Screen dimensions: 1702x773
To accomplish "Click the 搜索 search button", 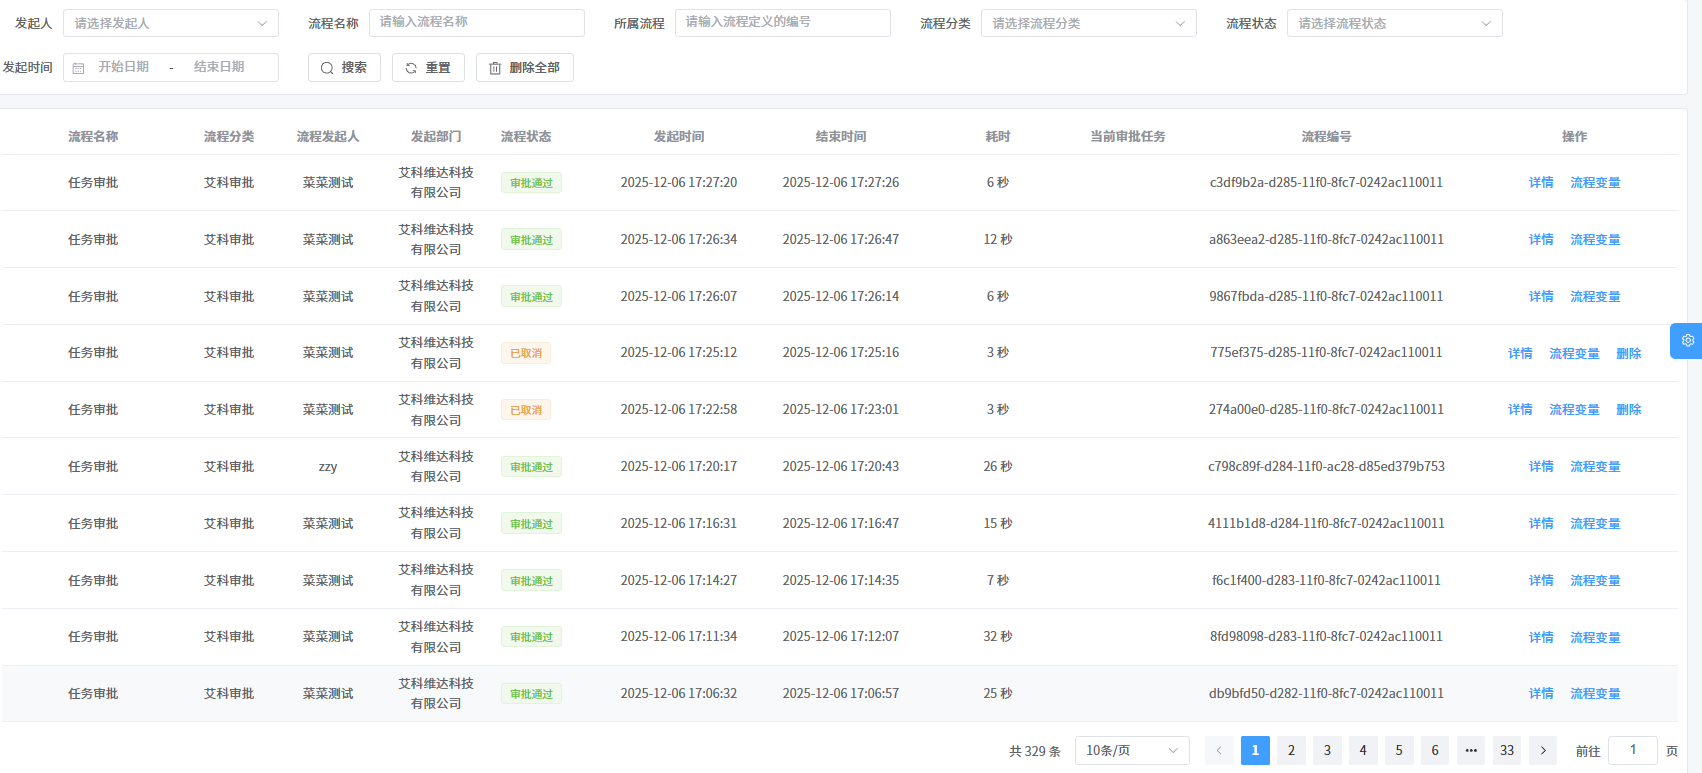I will [x=344, y=68].
